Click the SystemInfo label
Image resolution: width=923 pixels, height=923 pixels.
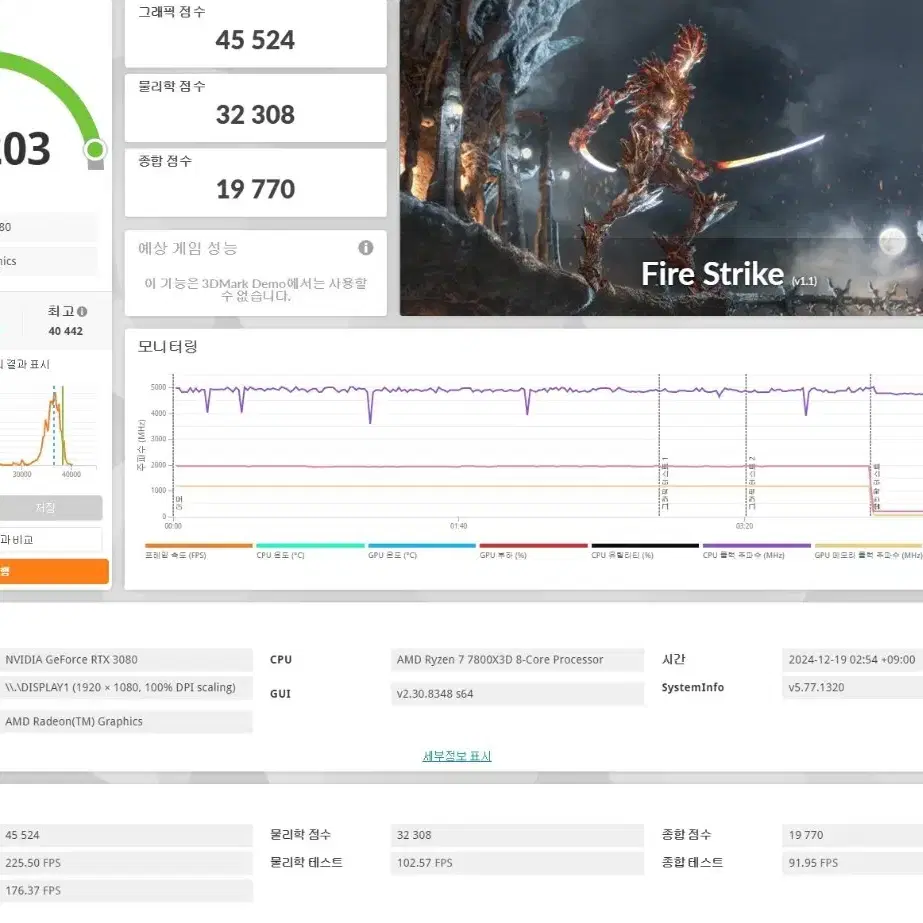point(693,688)
